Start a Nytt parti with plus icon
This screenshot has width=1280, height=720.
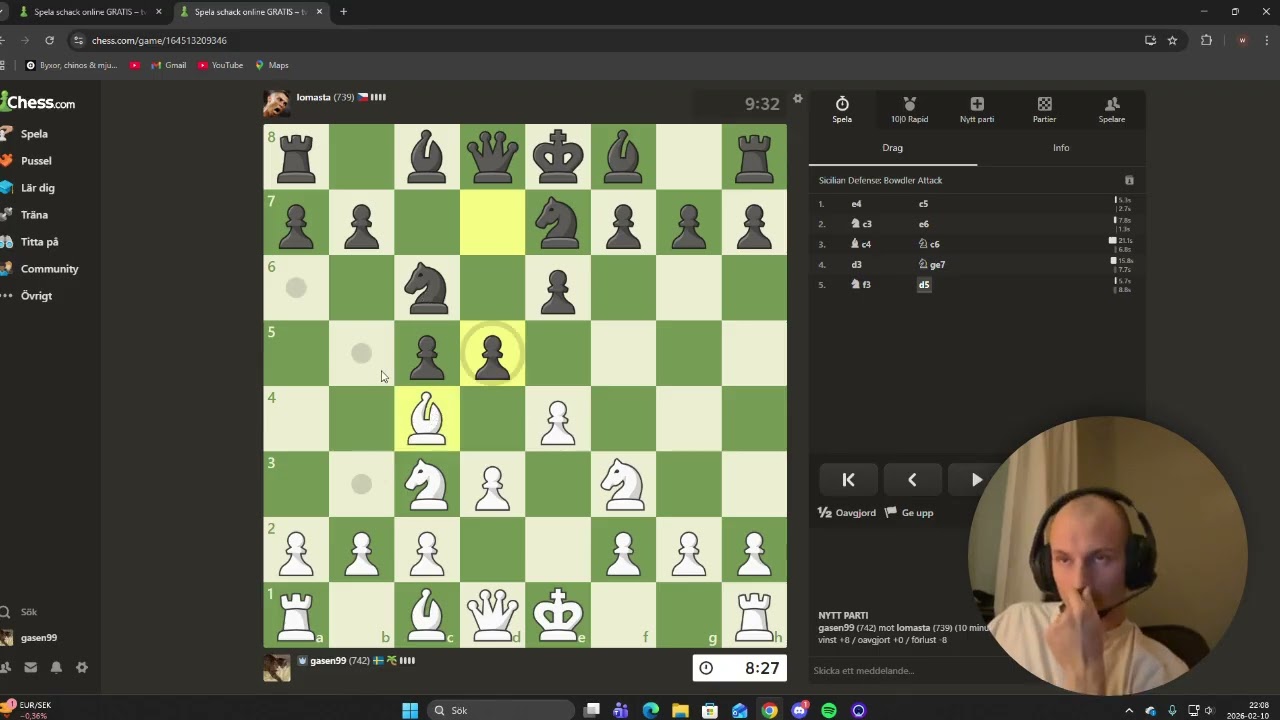977,110
